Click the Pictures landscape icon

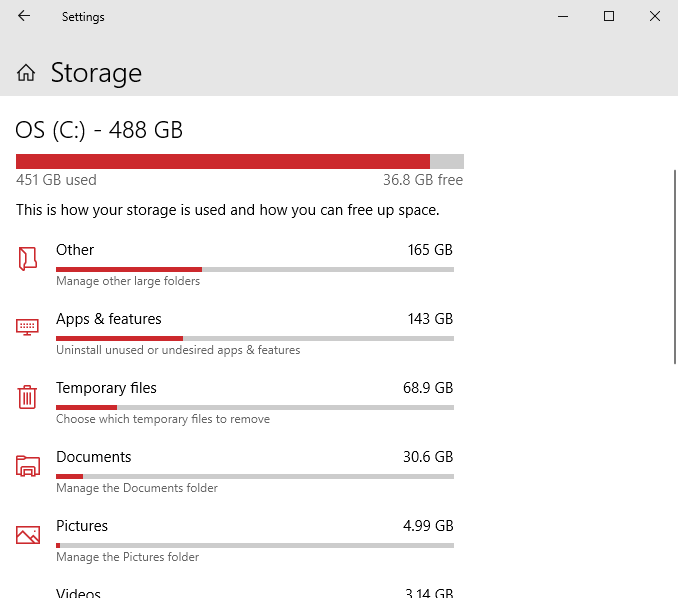pyautogui.click(x=28, y=535)
